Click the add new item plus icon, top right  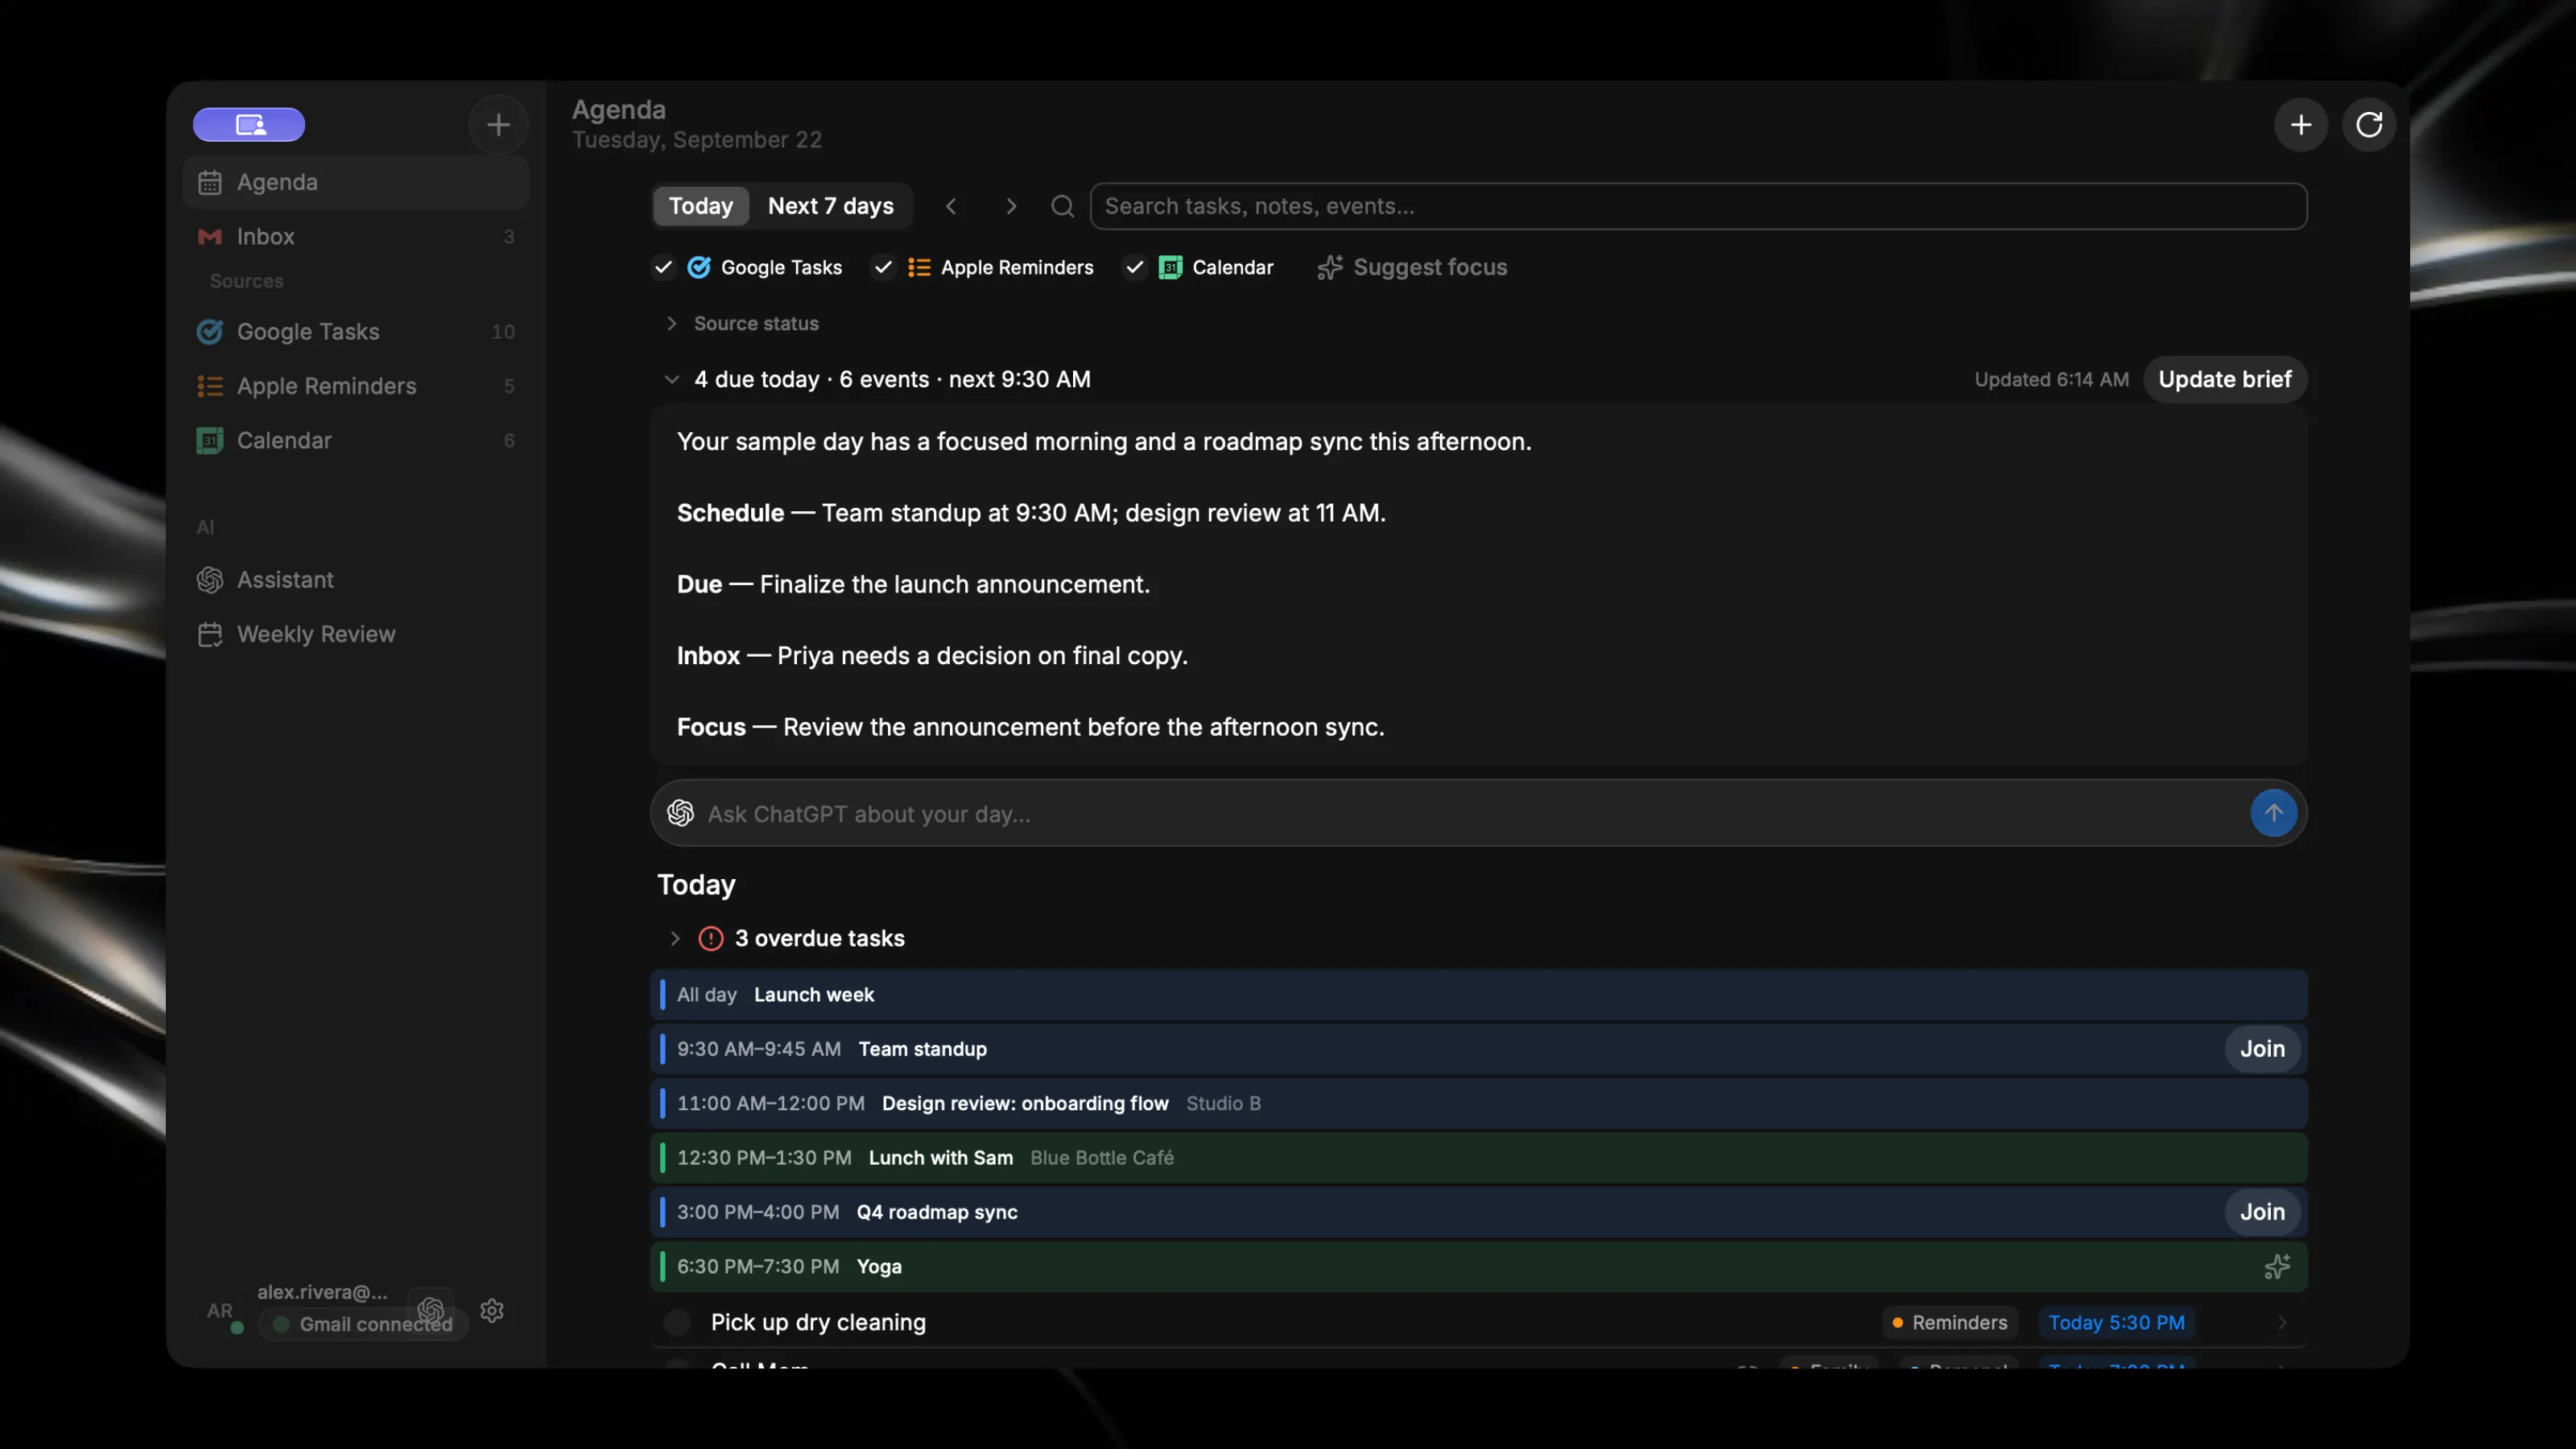(x=2300, y=124)
